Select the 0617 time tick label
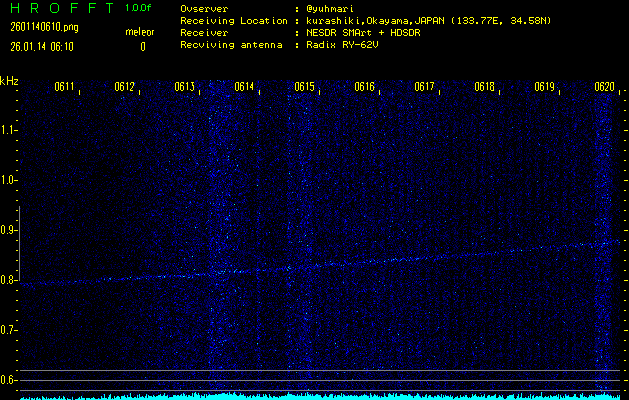 coord(424,87)
